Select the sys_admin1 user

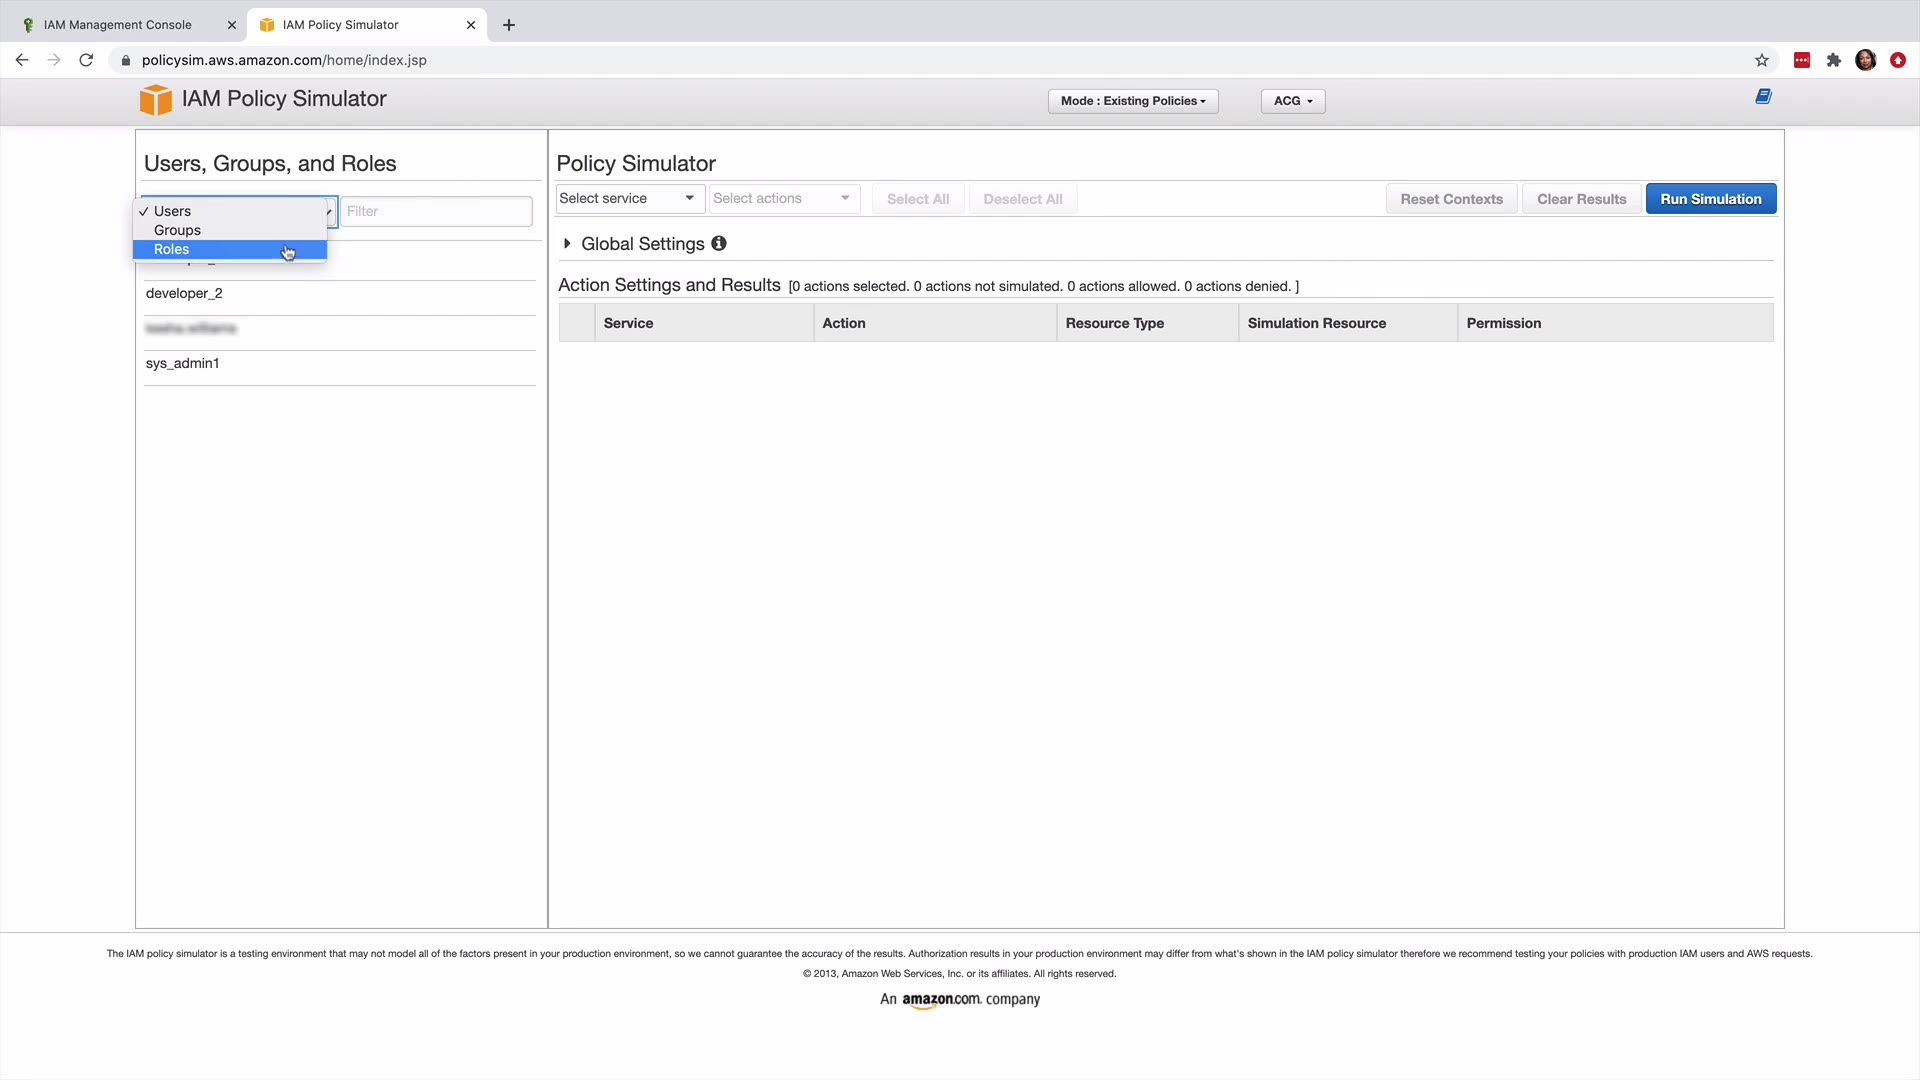click(x=182, y=363)
